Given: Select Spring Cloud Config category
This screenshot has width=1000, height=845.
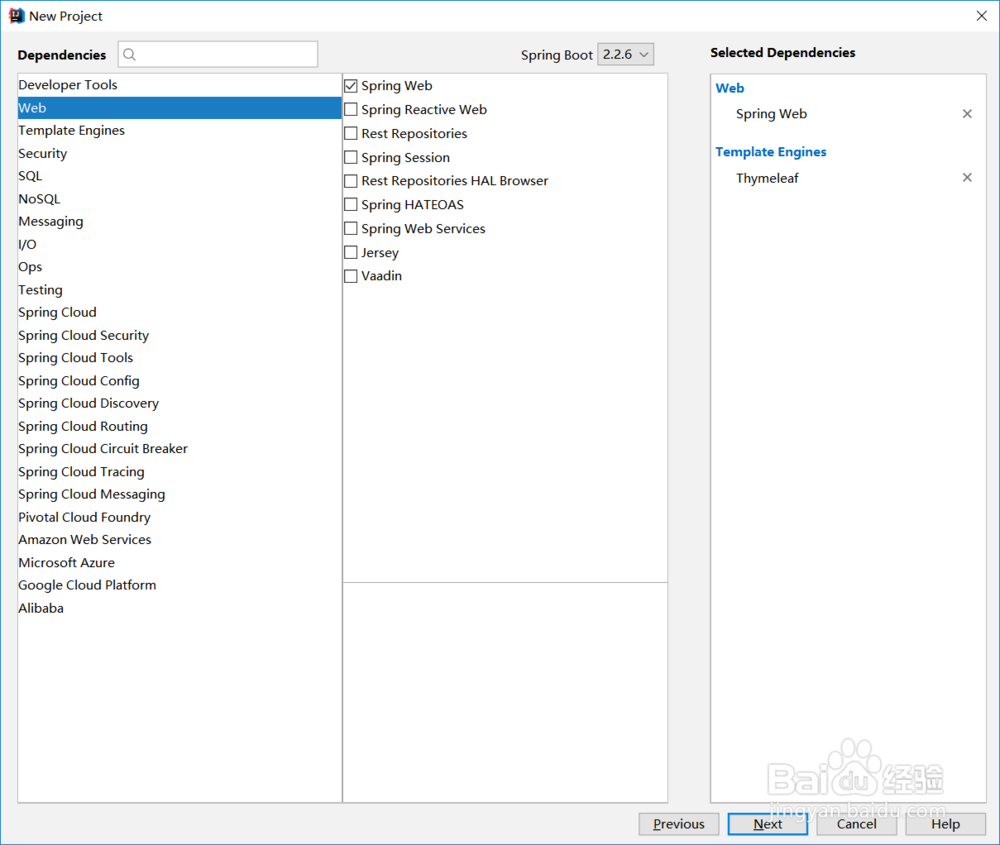Looking at the screenshot, I should pos(180,381).
